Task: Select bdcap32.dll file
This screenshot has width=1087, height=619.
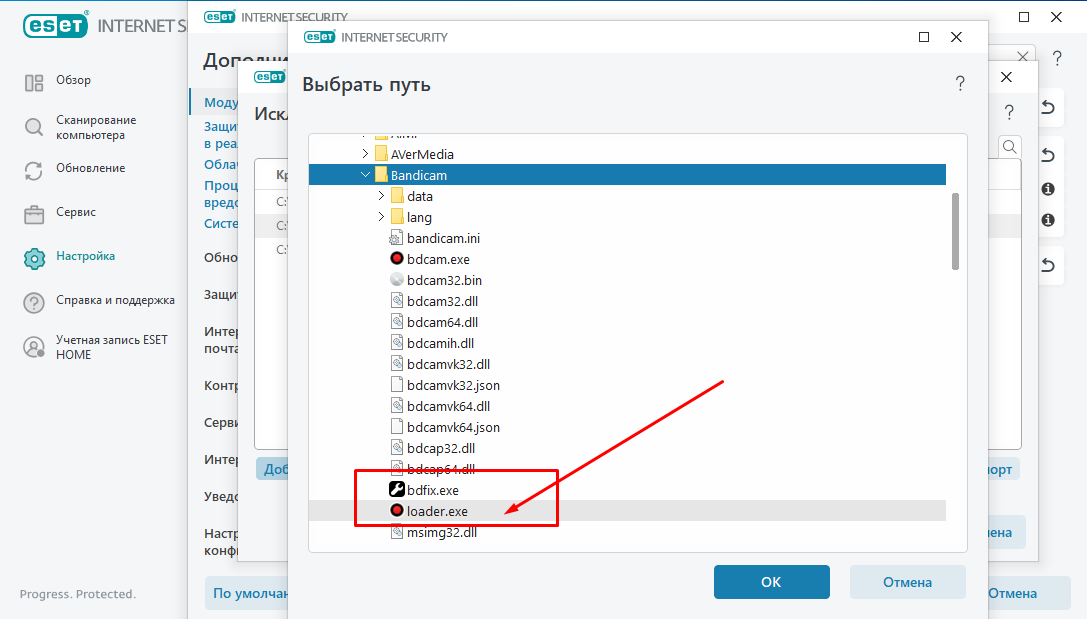Action: [x=441, y=448]
